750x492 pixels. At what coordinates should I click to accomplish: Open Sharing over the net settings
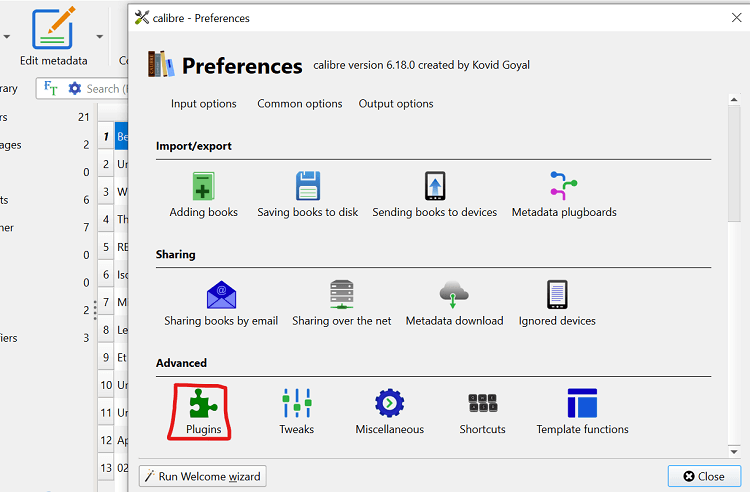(x=342, y=304)
